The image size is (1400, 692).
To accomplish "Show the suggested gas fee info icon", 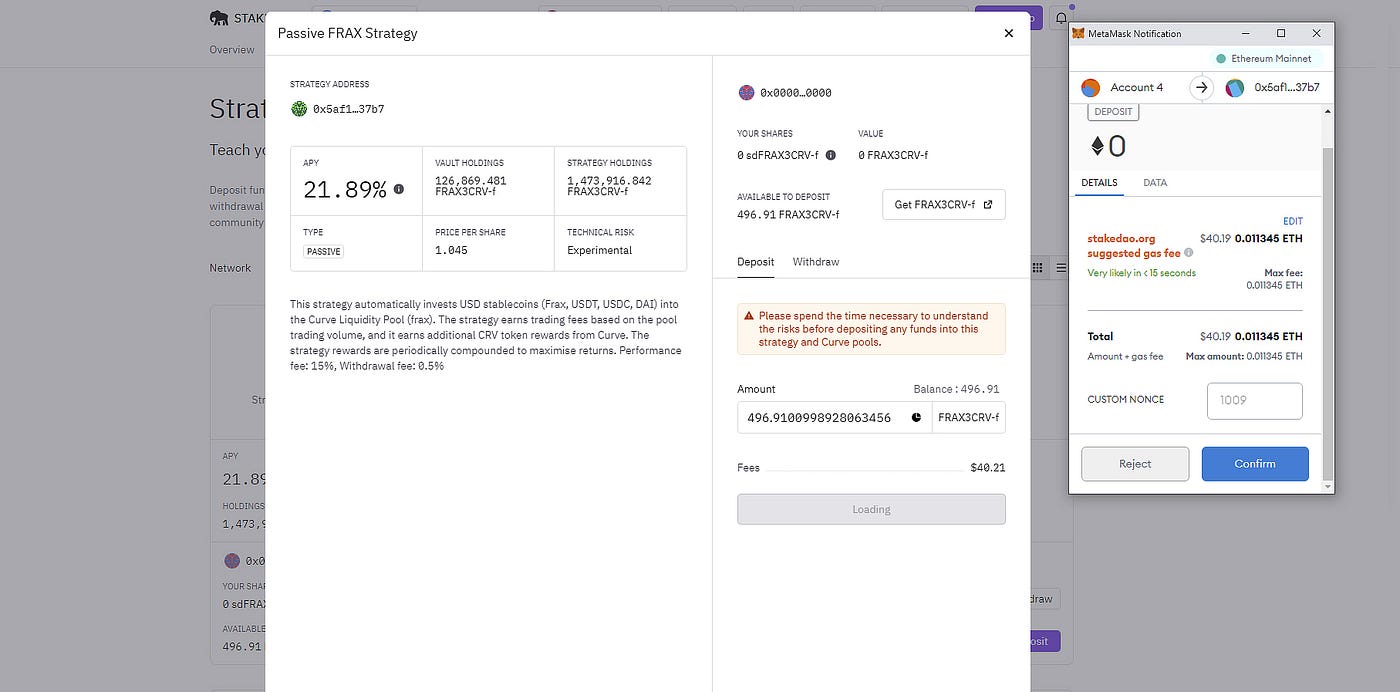I will click(1188, 253).
